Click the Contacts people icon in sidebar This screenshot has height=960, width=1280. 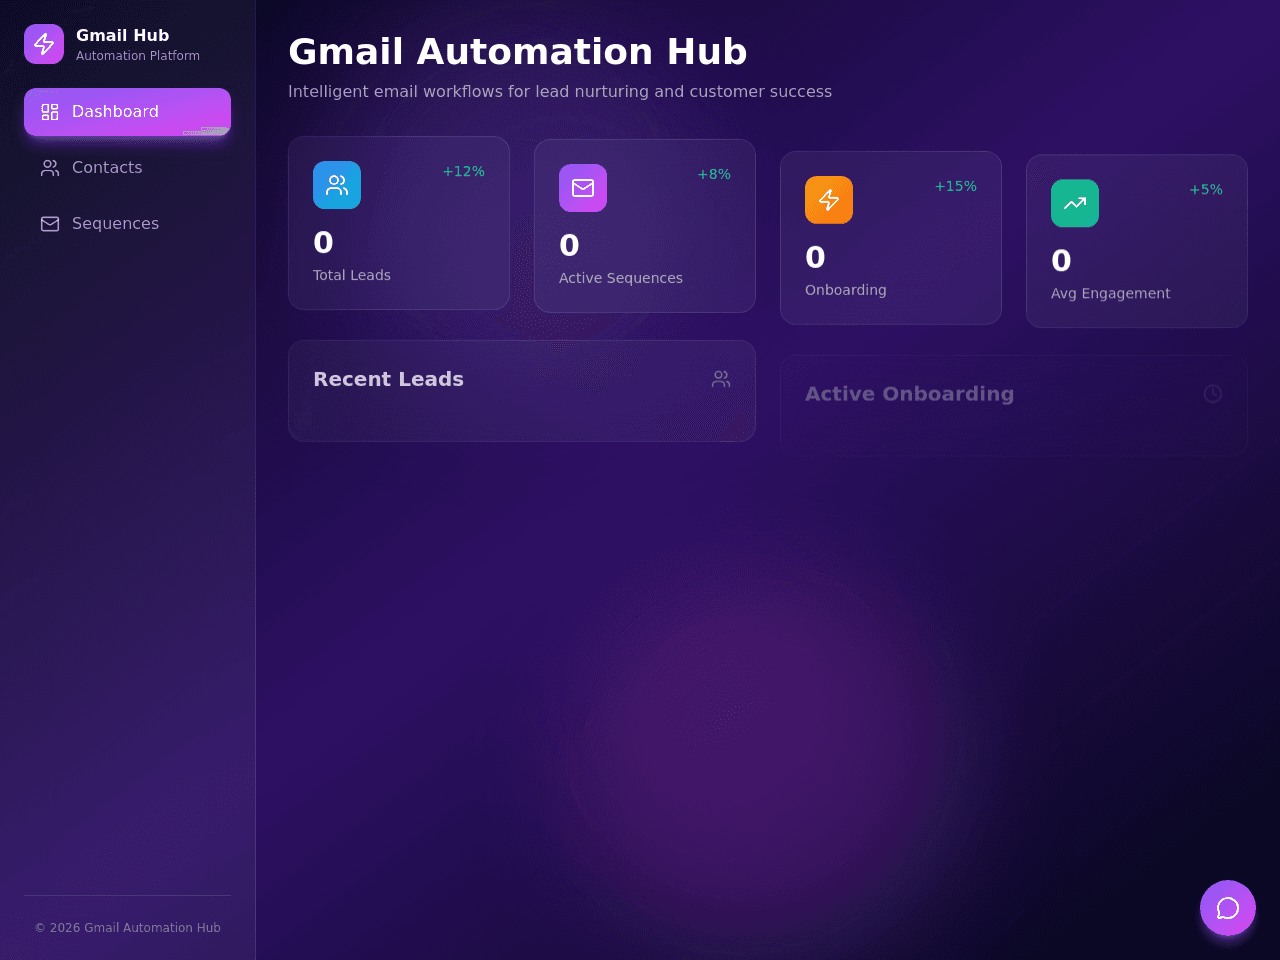coord(50,168)
